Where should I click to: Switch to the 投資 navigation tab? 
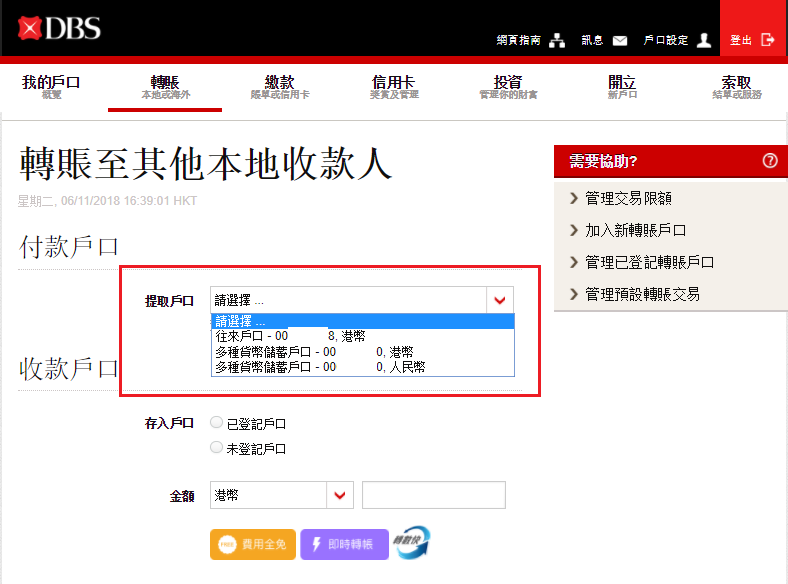(x=508, y=87)
